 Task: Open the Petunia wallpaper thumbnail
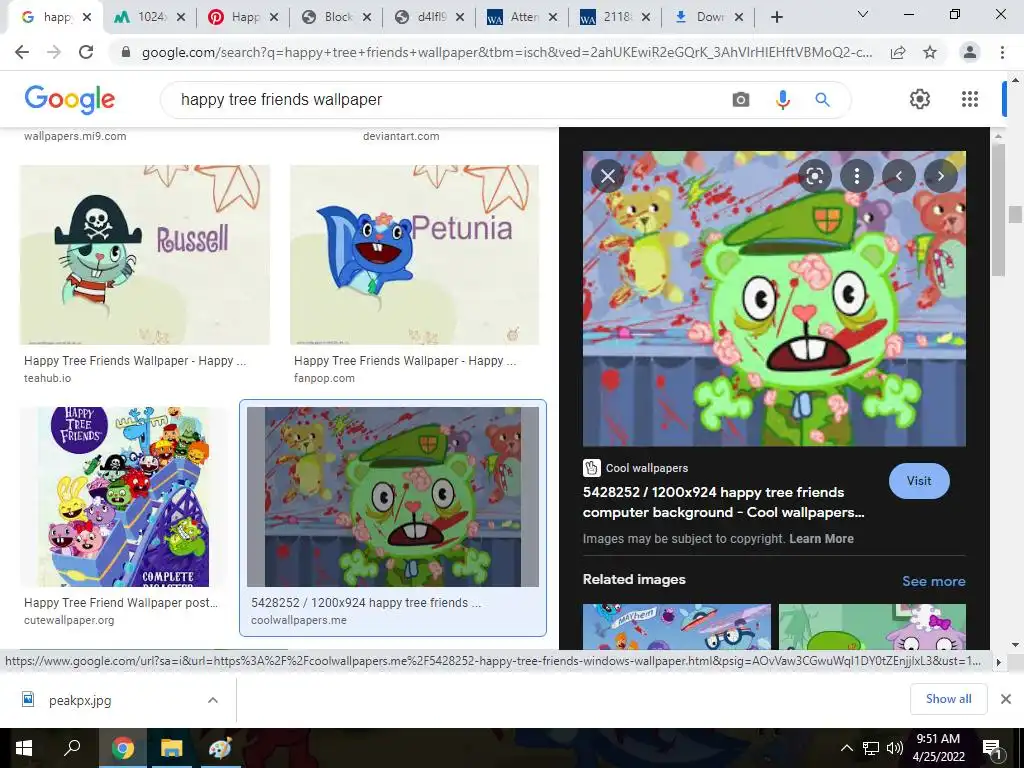point(415,255)
